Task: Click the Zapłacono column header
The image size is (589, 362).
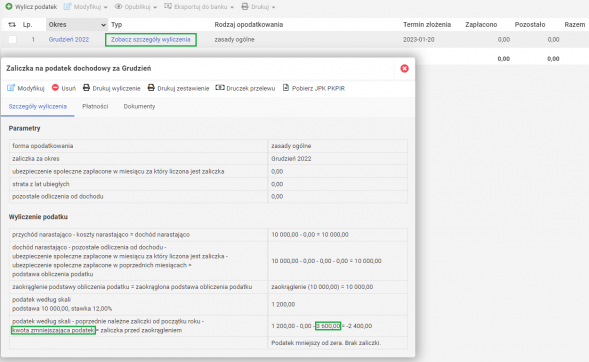Action: (x=481, y=24)
